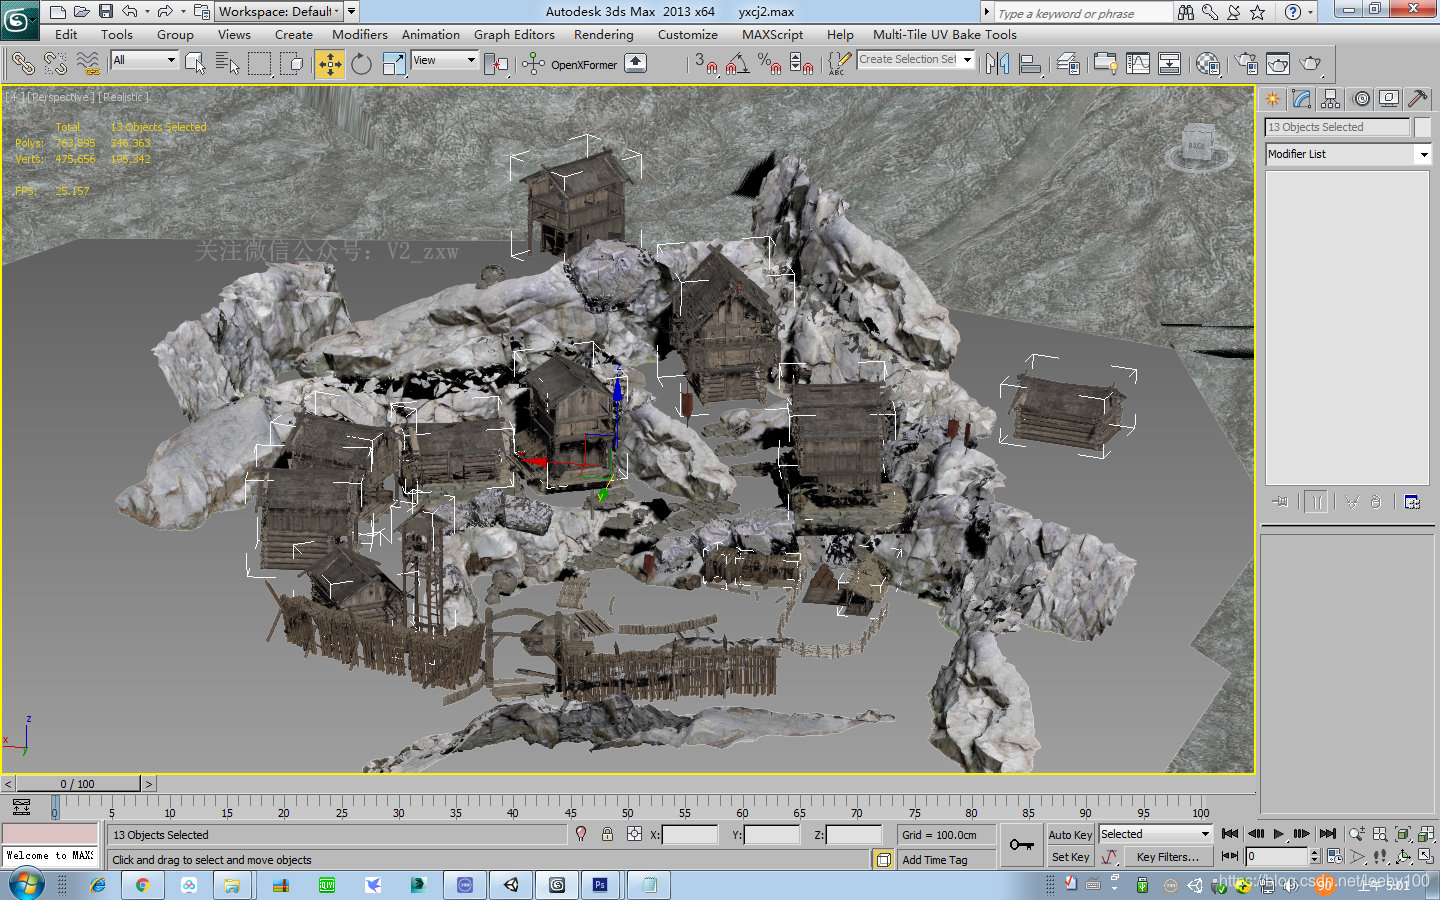The image size is (1440, 900).
Task: Click the large Set Keys key button
Action: (1021, 845)
